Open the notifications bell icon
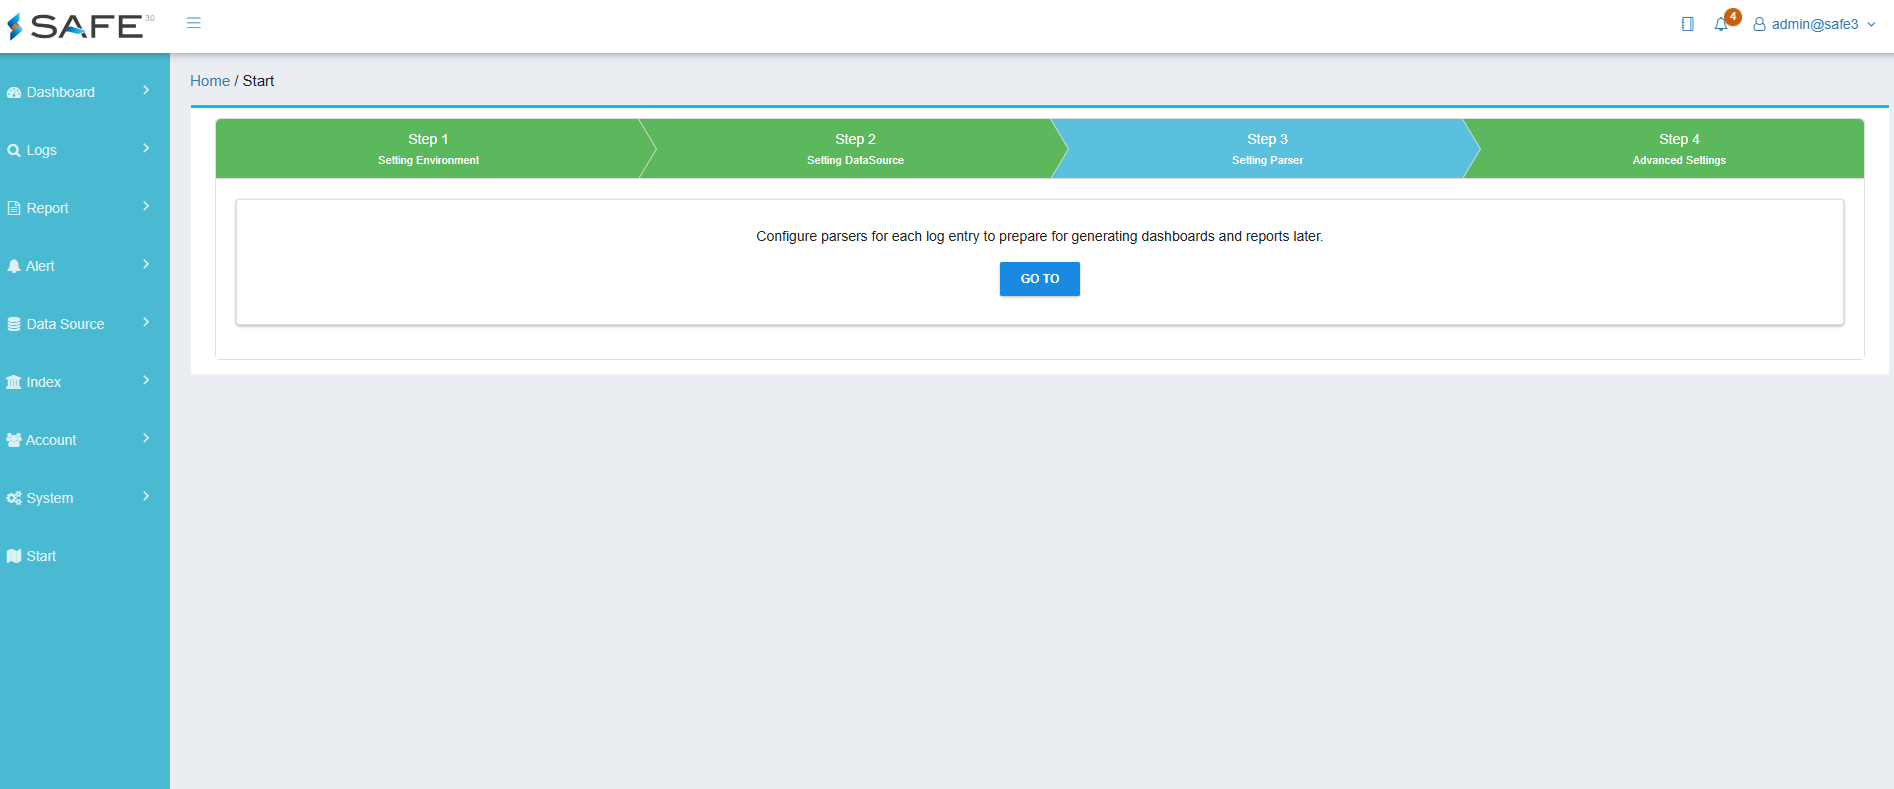 [x=1720, y=25]
